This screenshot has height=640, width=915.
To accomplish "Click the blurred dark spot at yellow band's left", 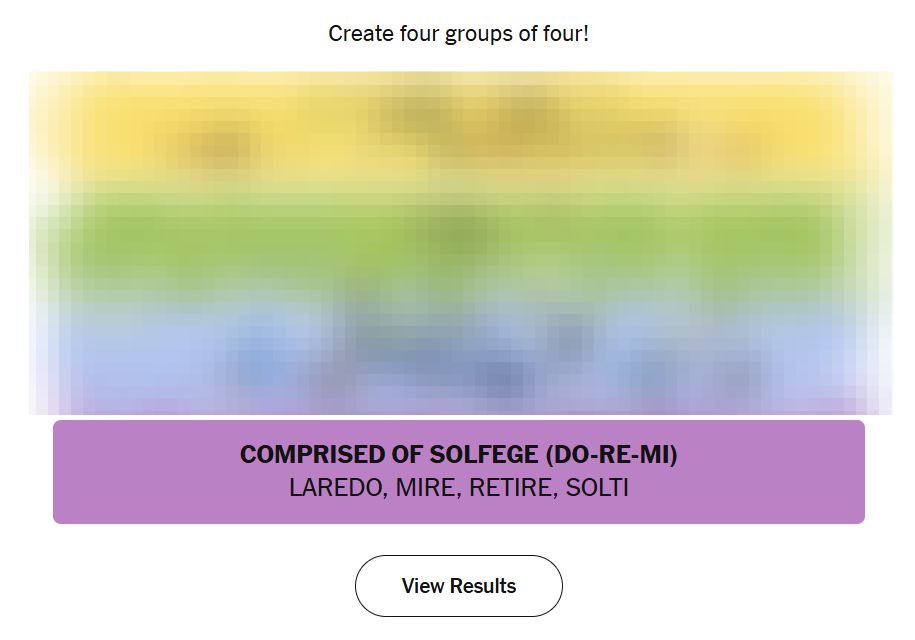I will pos(215,150).
